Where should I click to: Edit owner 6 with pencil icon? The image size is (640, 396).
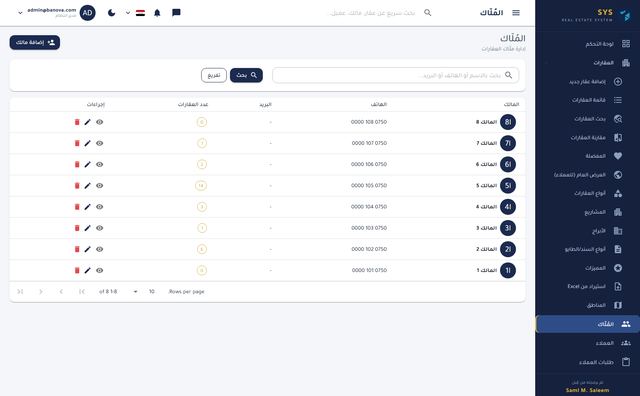(87, 165)
